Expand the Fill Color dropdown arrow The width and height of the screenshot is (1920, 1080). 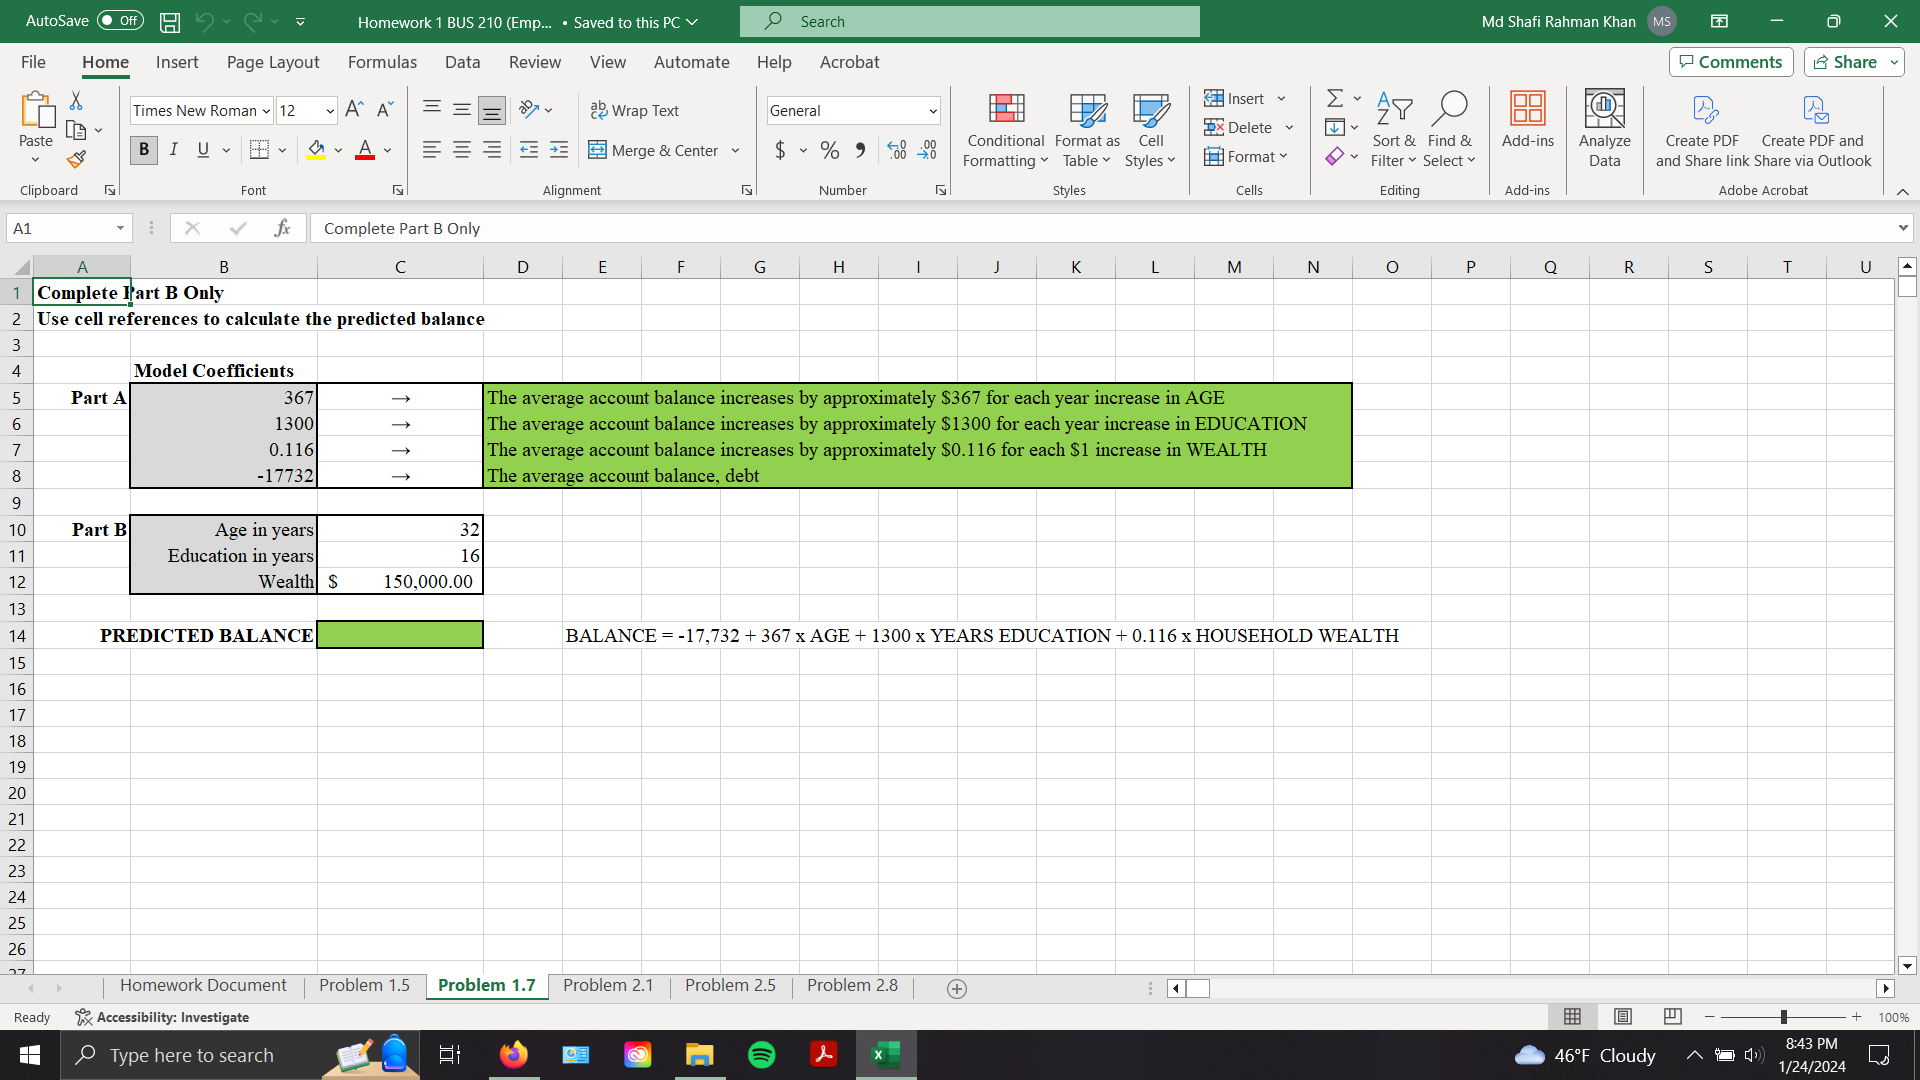point(337,150)
